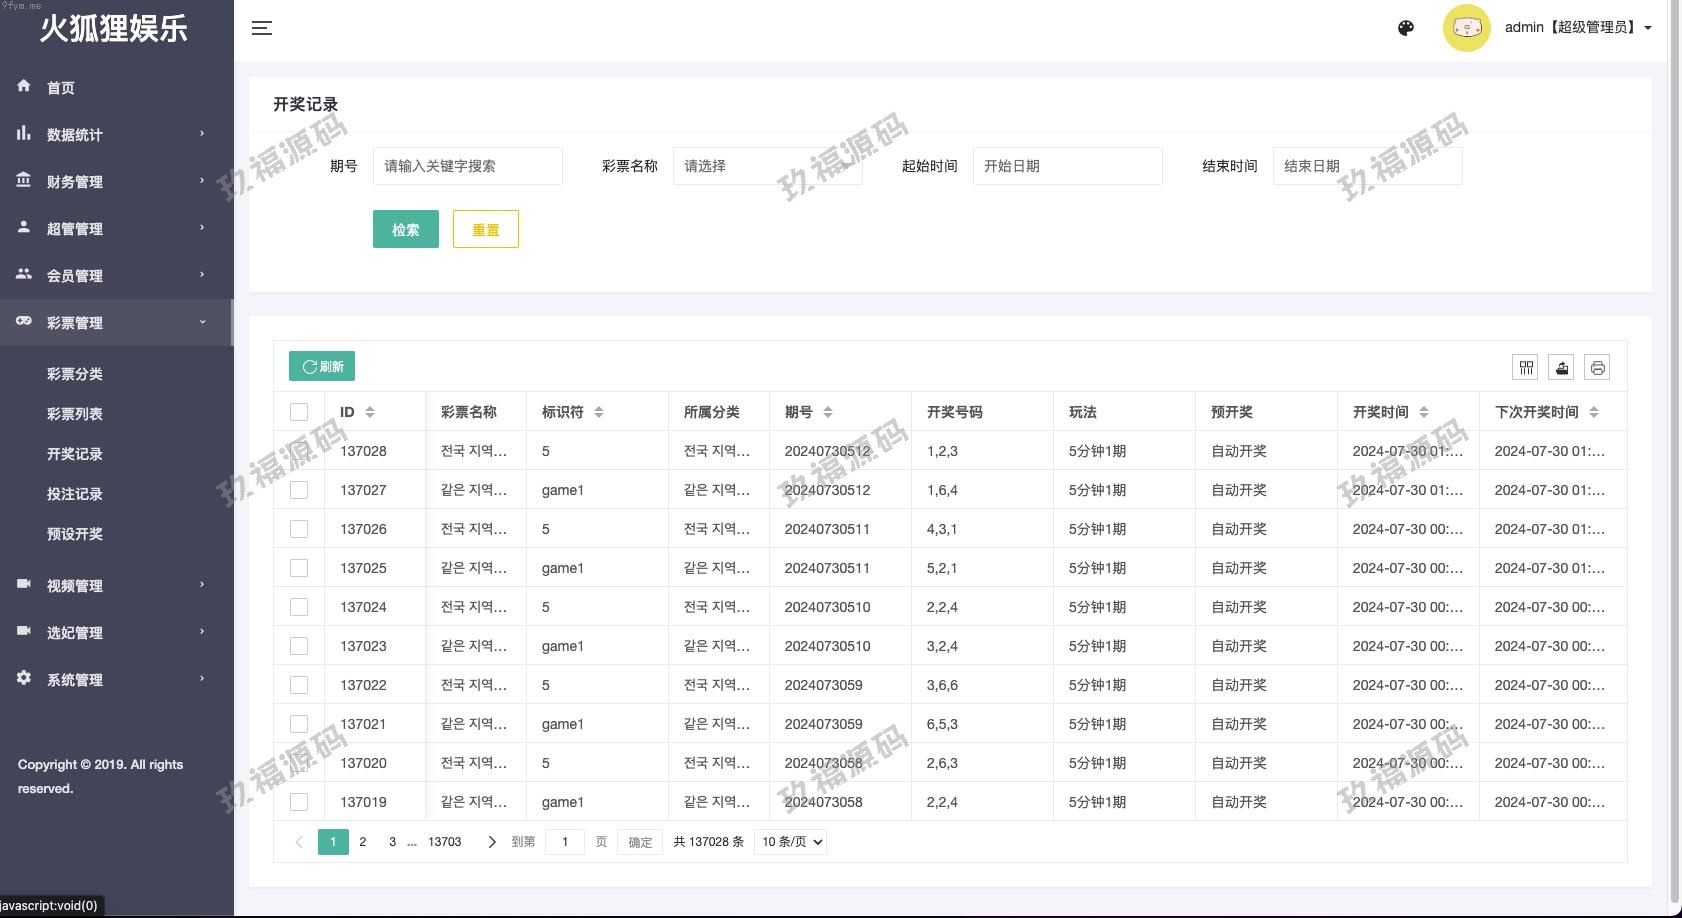Click the 检索 search button
Viewport: 1682px width, 918px height.
point(405,229)
